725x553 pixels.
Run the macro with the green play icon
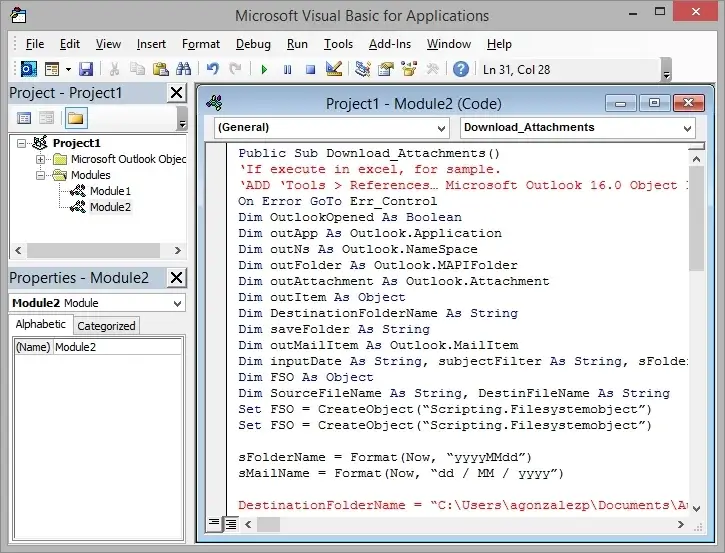[264, 69]
